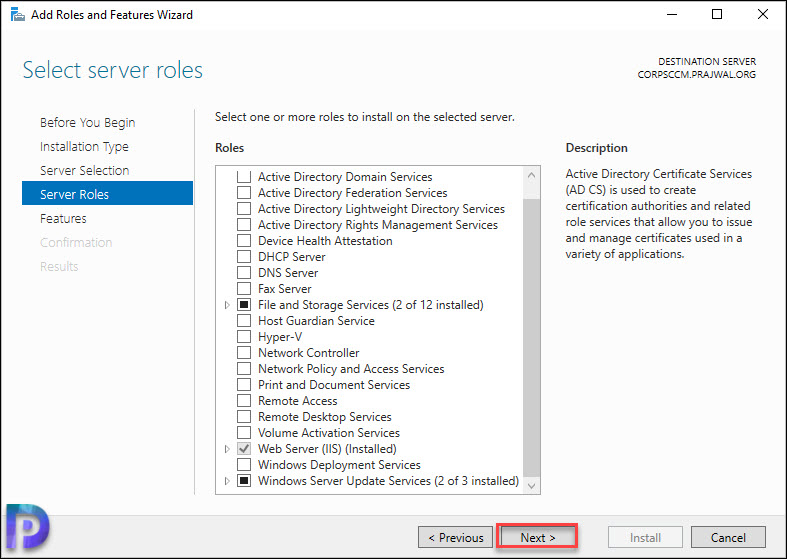The image size is (787, 559).
Task: Tick the Remote Access checkbox
Action: 244,401
